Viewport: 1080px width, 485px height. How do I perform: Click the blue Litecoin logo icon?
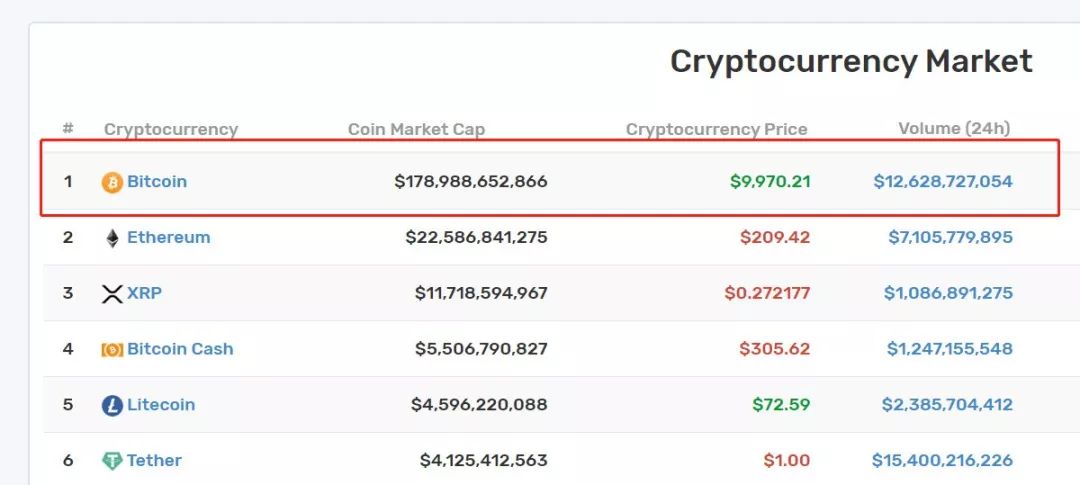click(112, 406)
